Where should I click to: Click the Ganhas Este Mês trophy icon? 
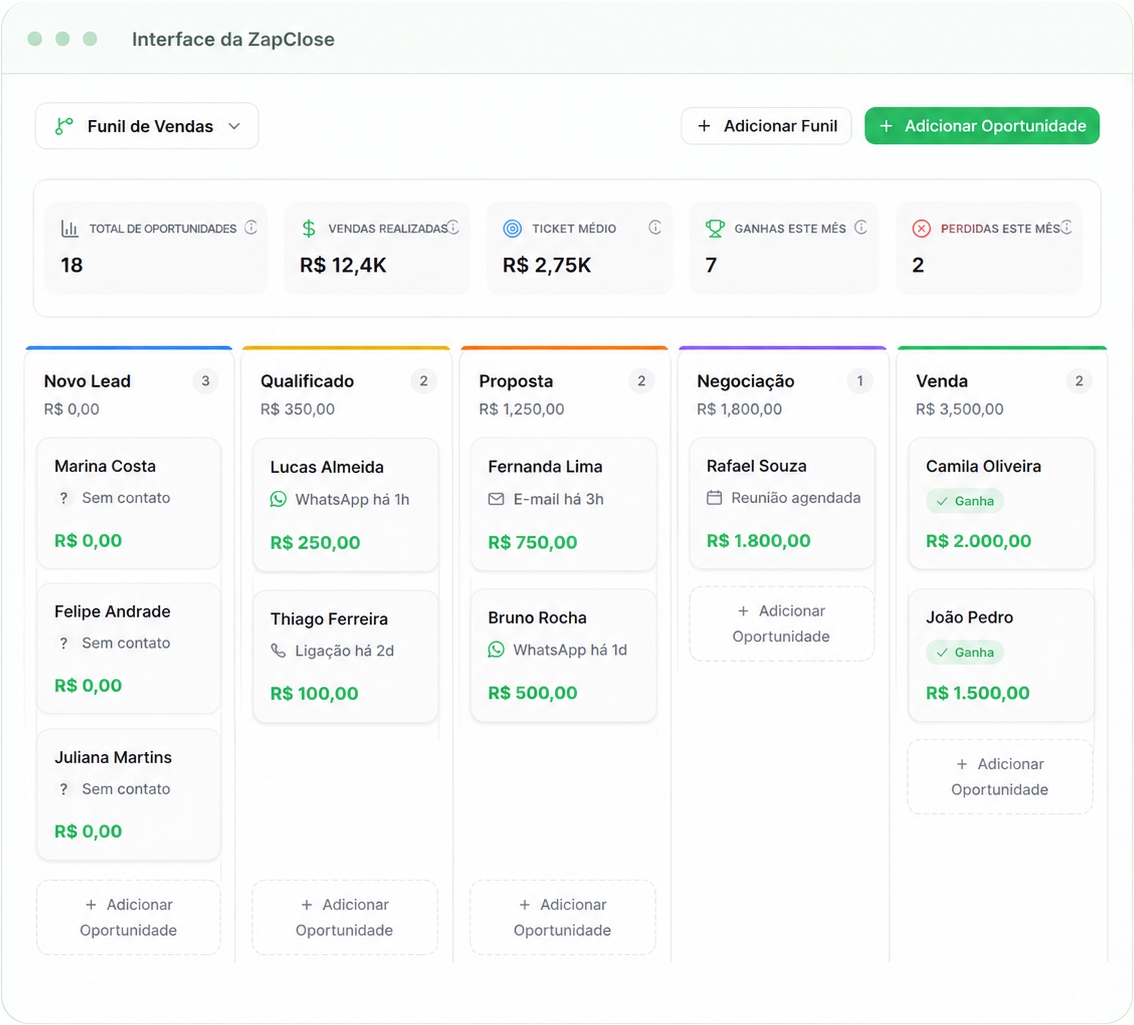715,229
